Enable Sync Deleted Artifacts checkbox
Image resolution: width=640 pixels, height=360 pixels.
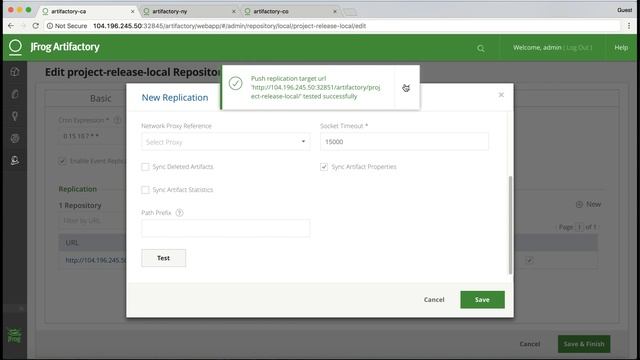click(x=145, y=167)
